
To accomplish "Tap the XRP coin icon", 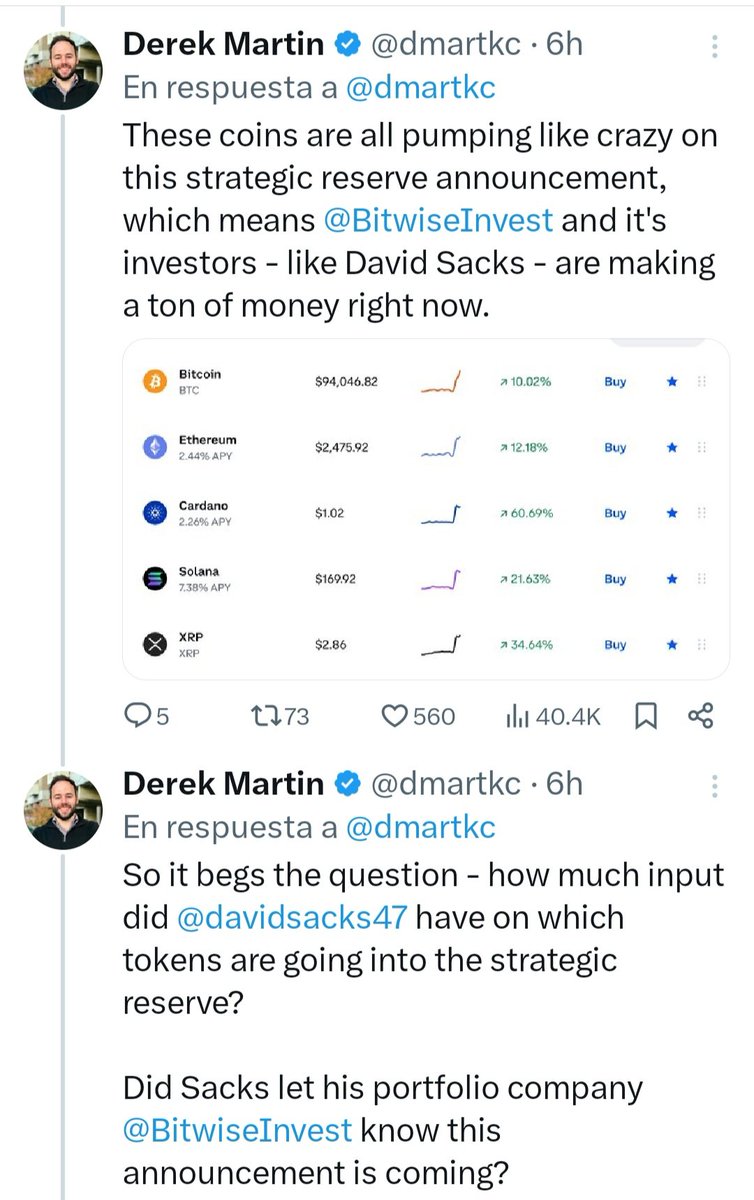I will click(x=154, y=645).
